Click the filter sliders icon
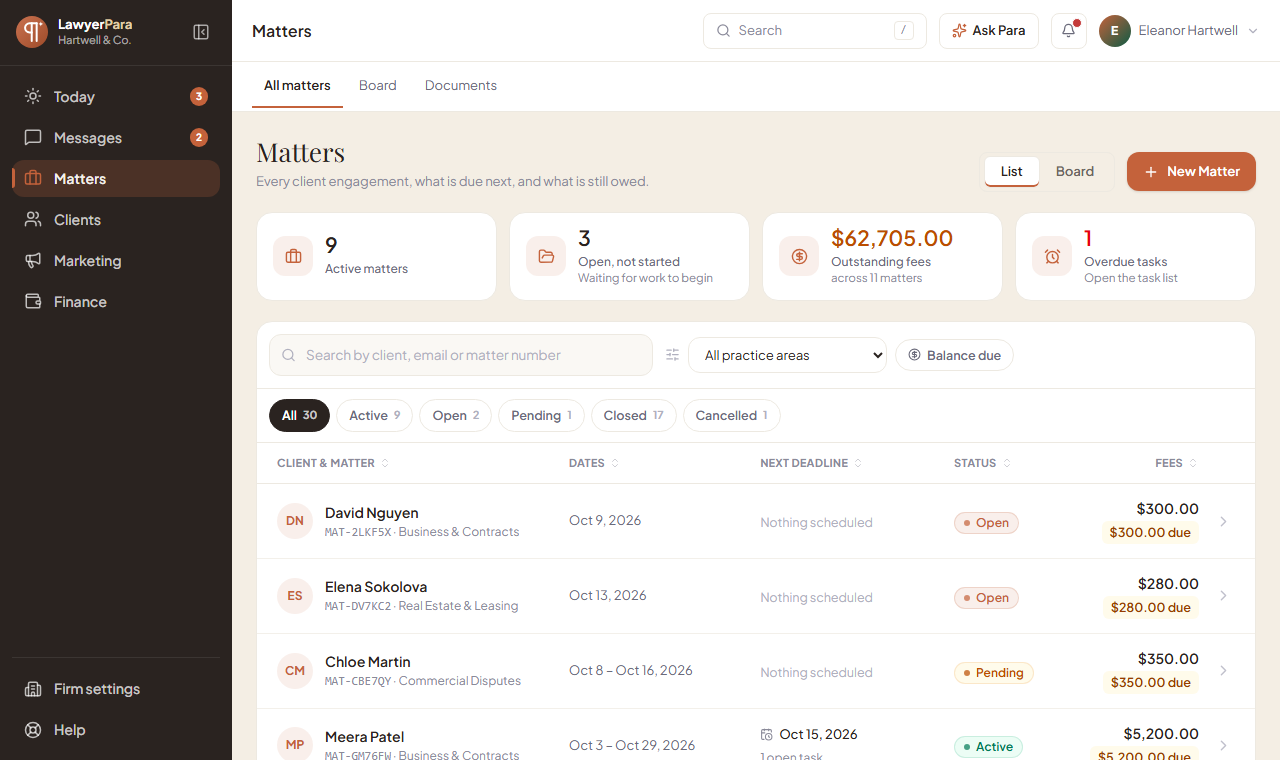The width and height of the screenshot is (1280, 760). pyautogui.click(x=673, y=355)
